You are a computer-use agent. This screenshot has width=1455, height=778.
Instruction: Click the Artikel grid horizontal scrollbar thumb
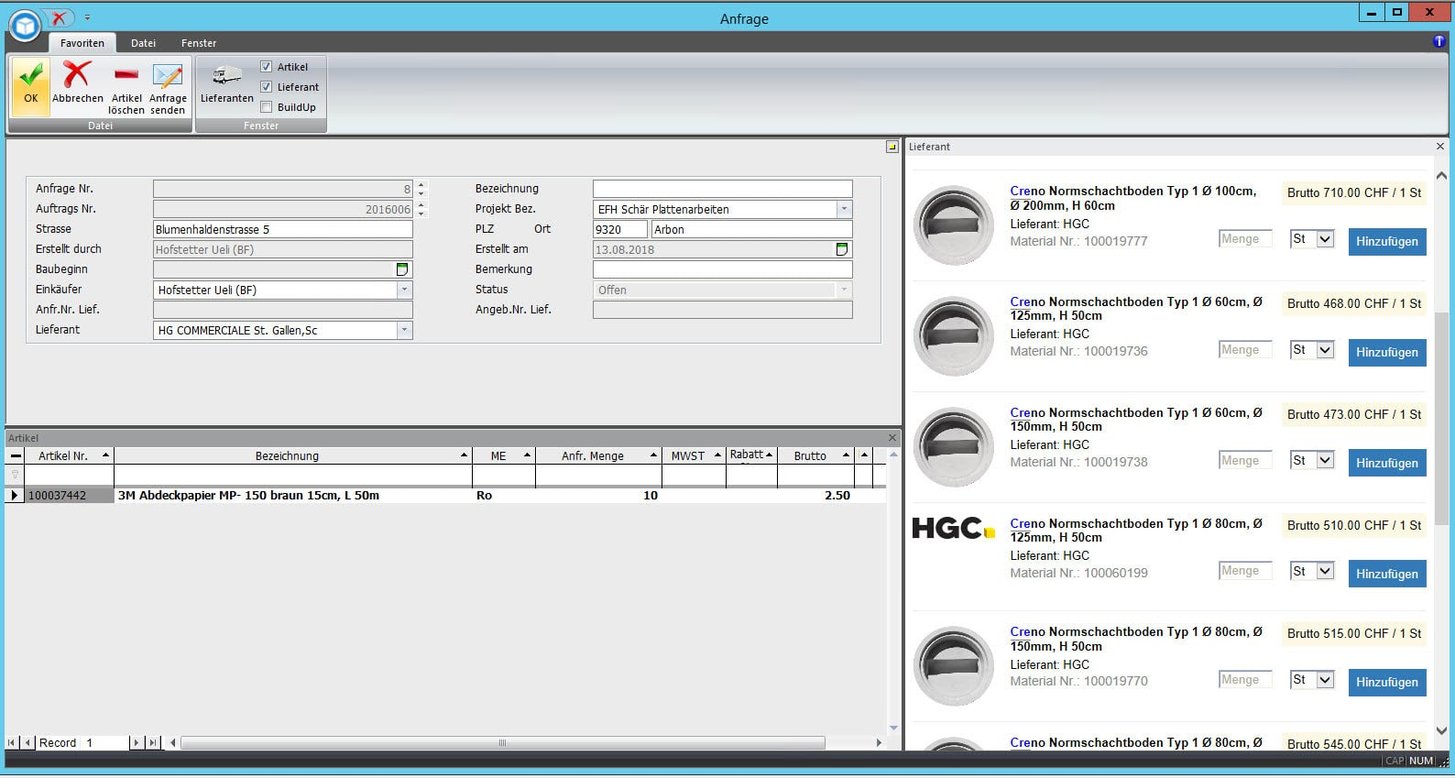502,743
